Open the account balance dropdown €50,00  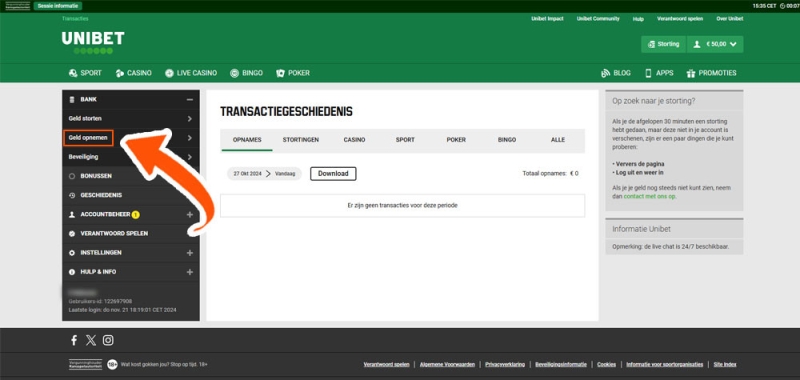click(x=715, y=44)
